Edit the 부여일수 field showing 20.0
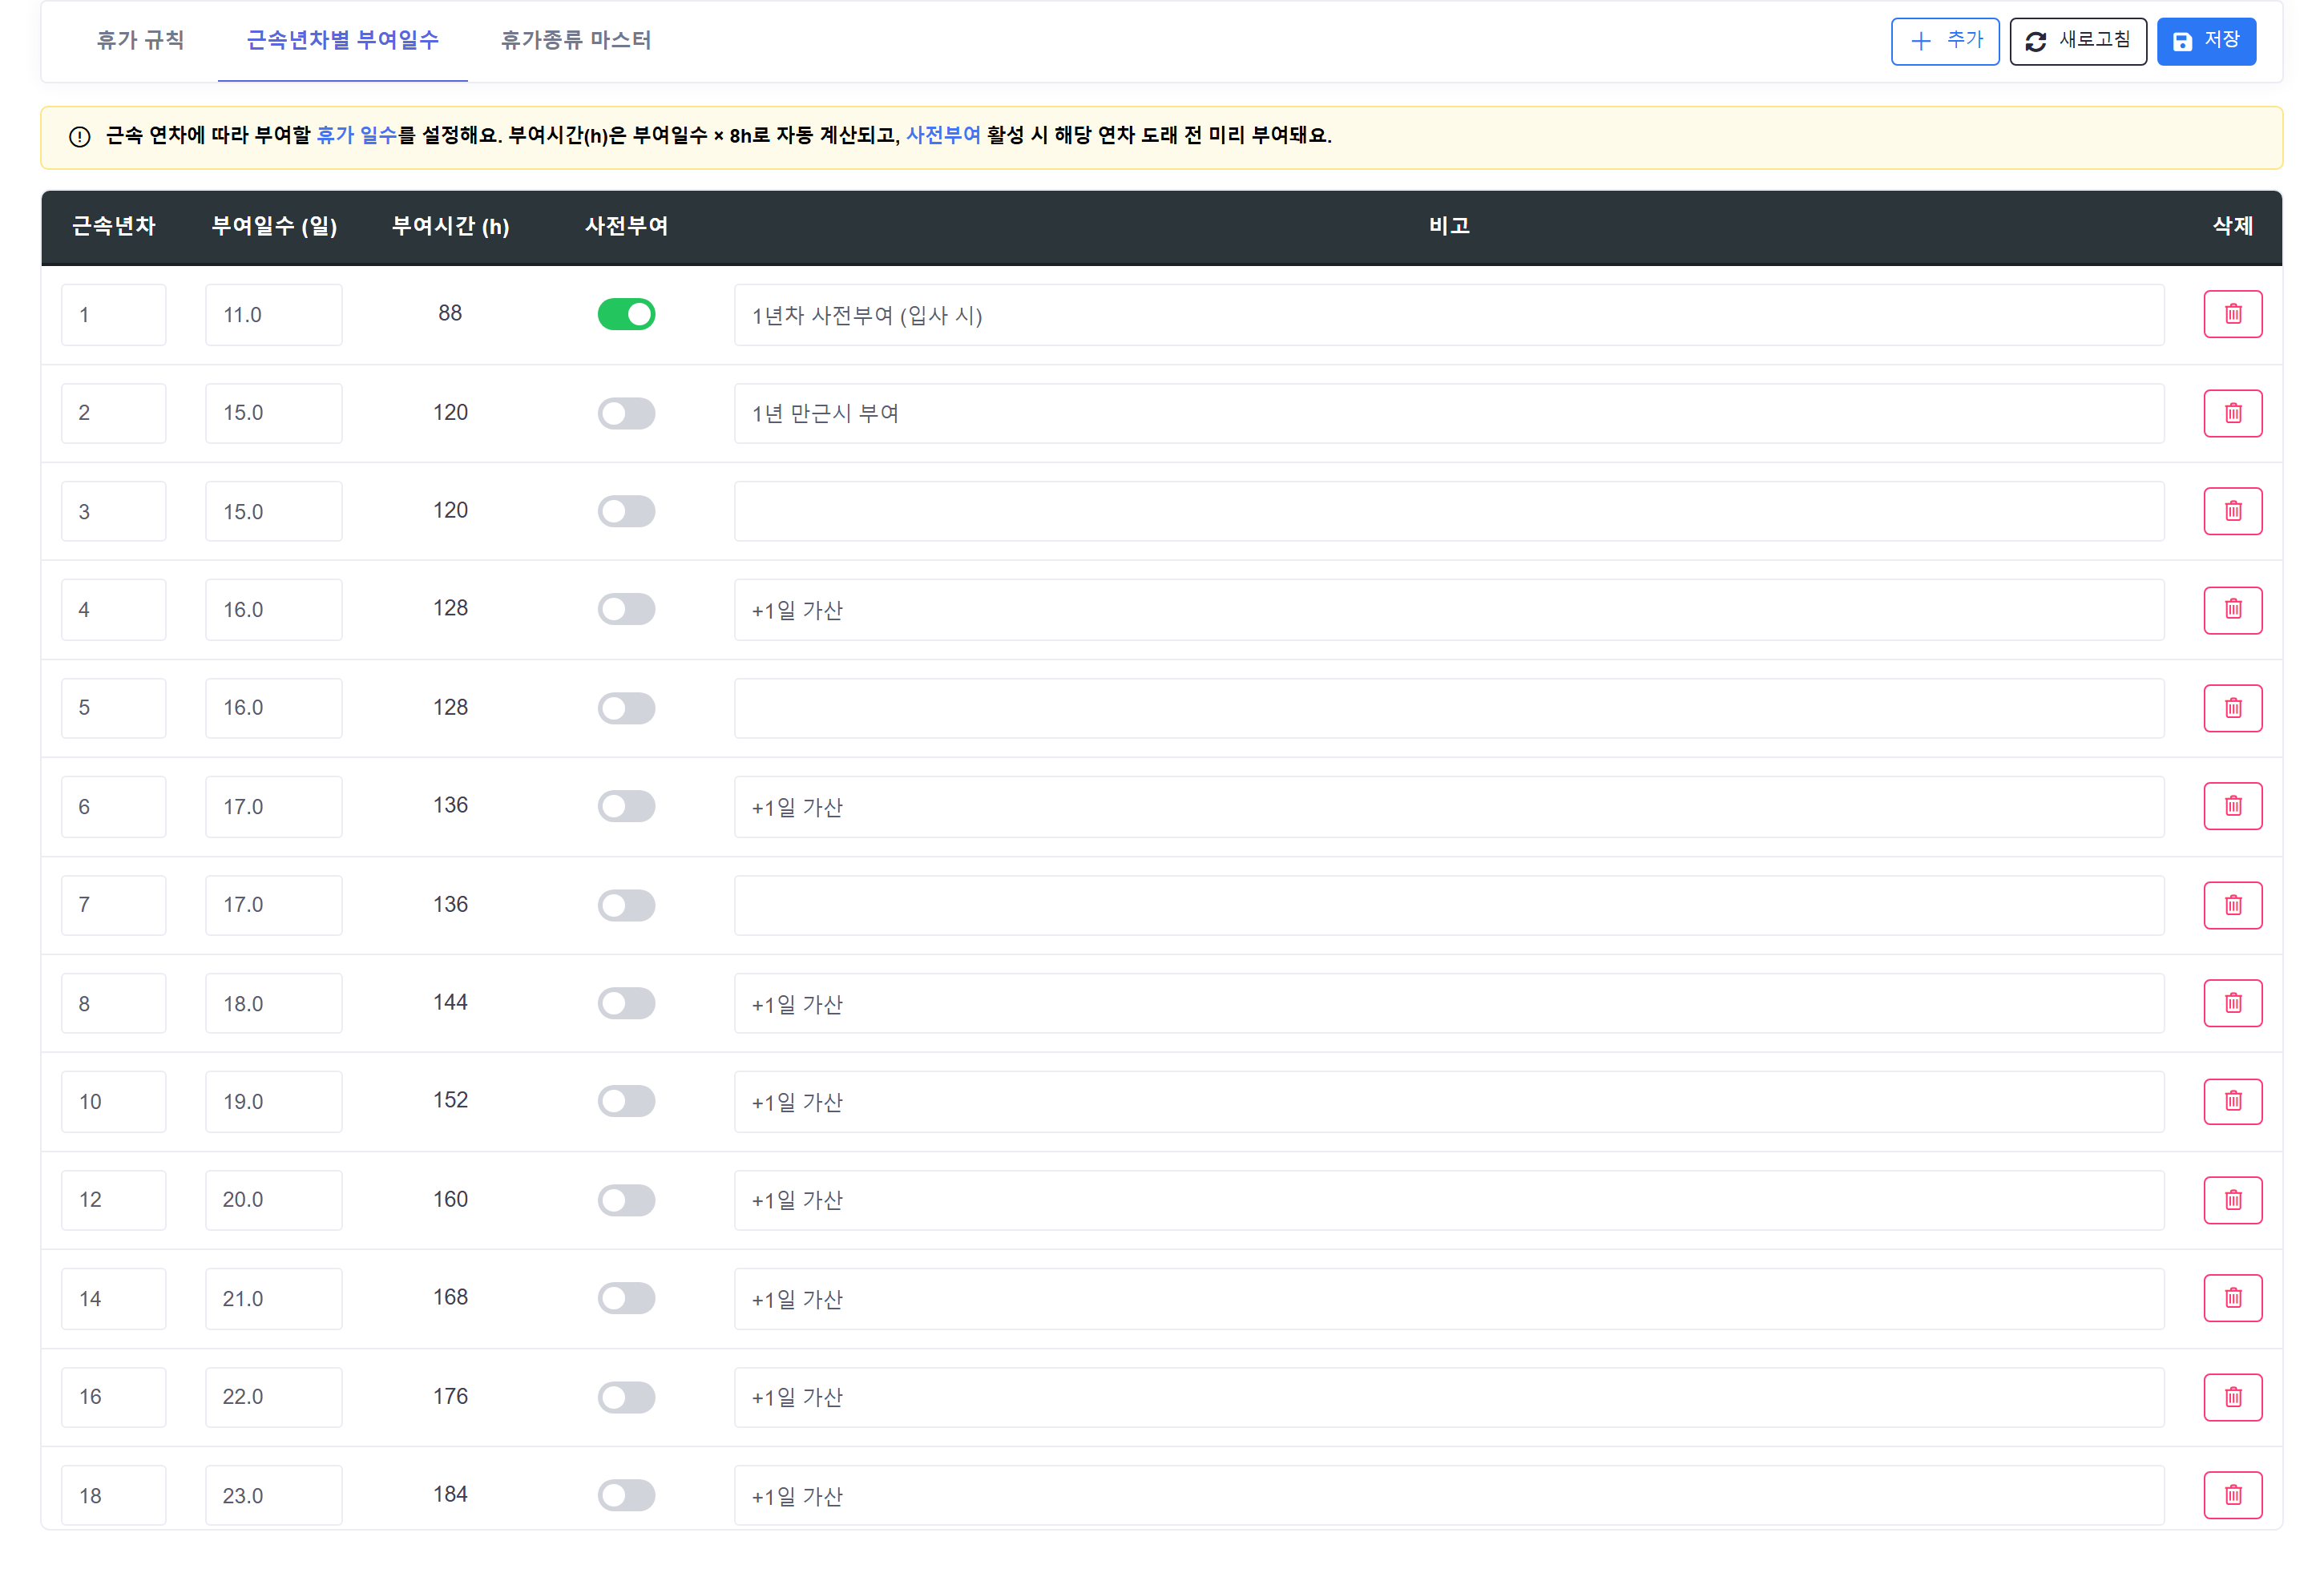Image resolution: width=2324 pixels, height=1569 pixels. [273, 1200]
